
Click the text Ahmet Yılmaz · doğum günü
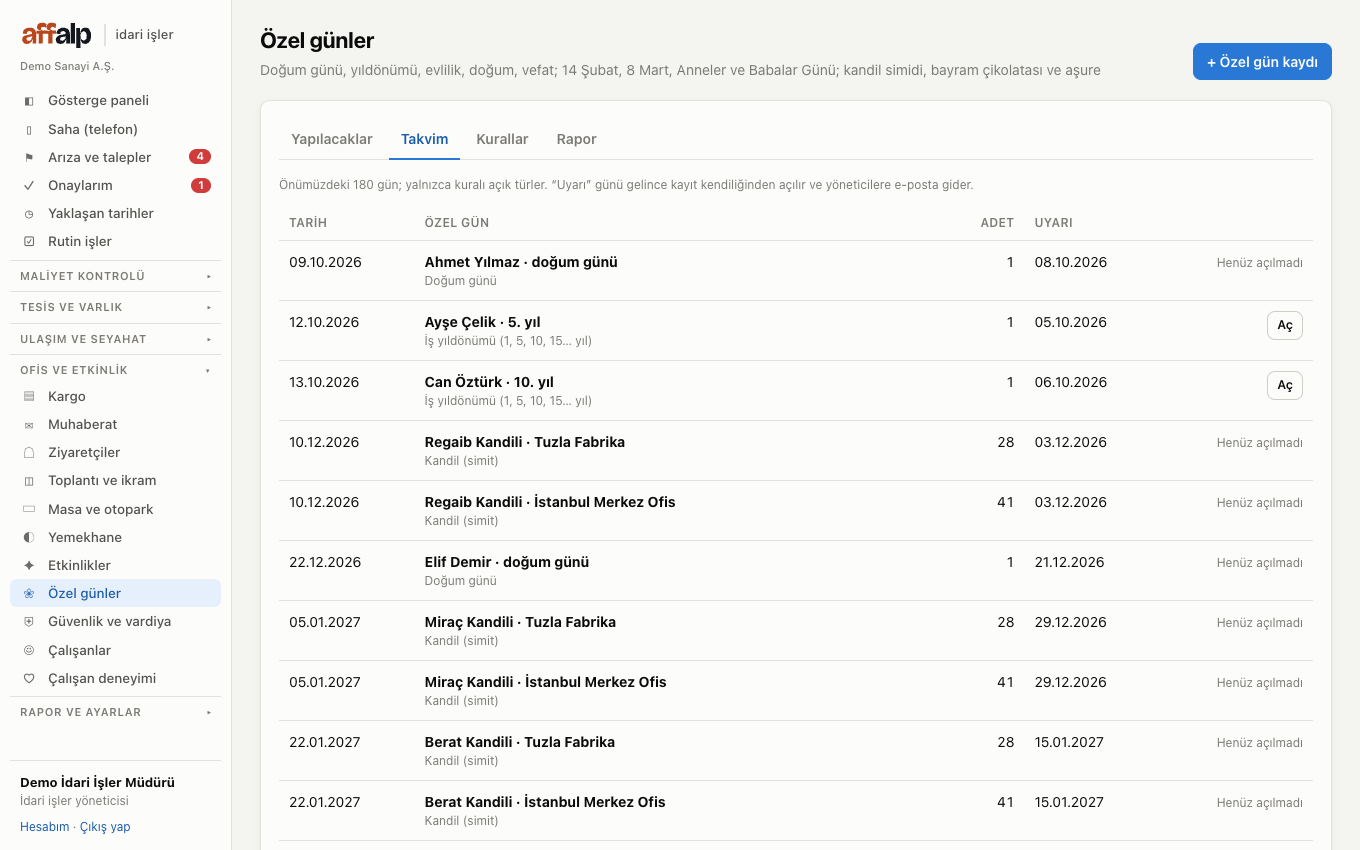(521, 262)
